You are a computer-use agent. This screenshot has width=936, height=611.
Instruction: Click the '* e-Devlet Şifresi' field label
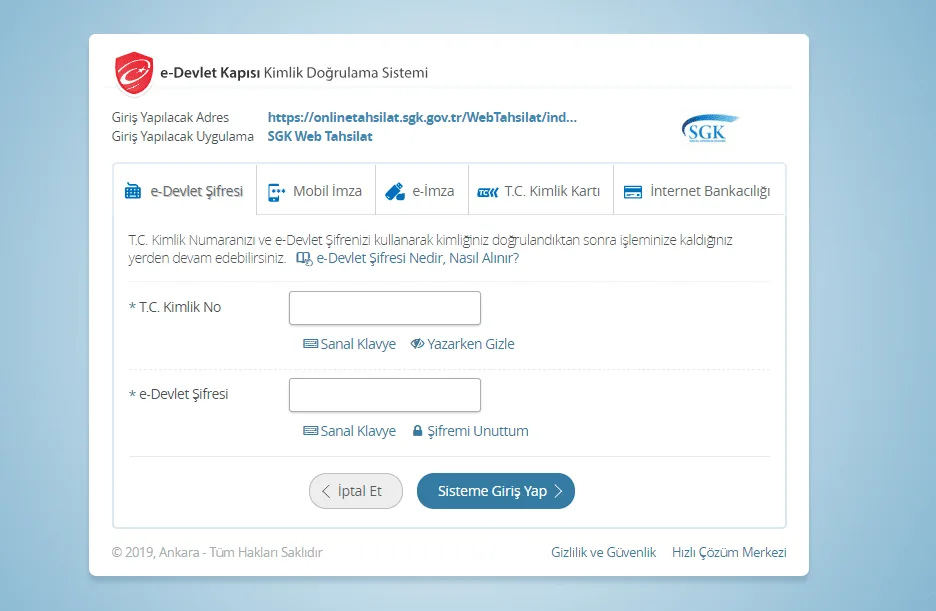(x=178, y=394)
